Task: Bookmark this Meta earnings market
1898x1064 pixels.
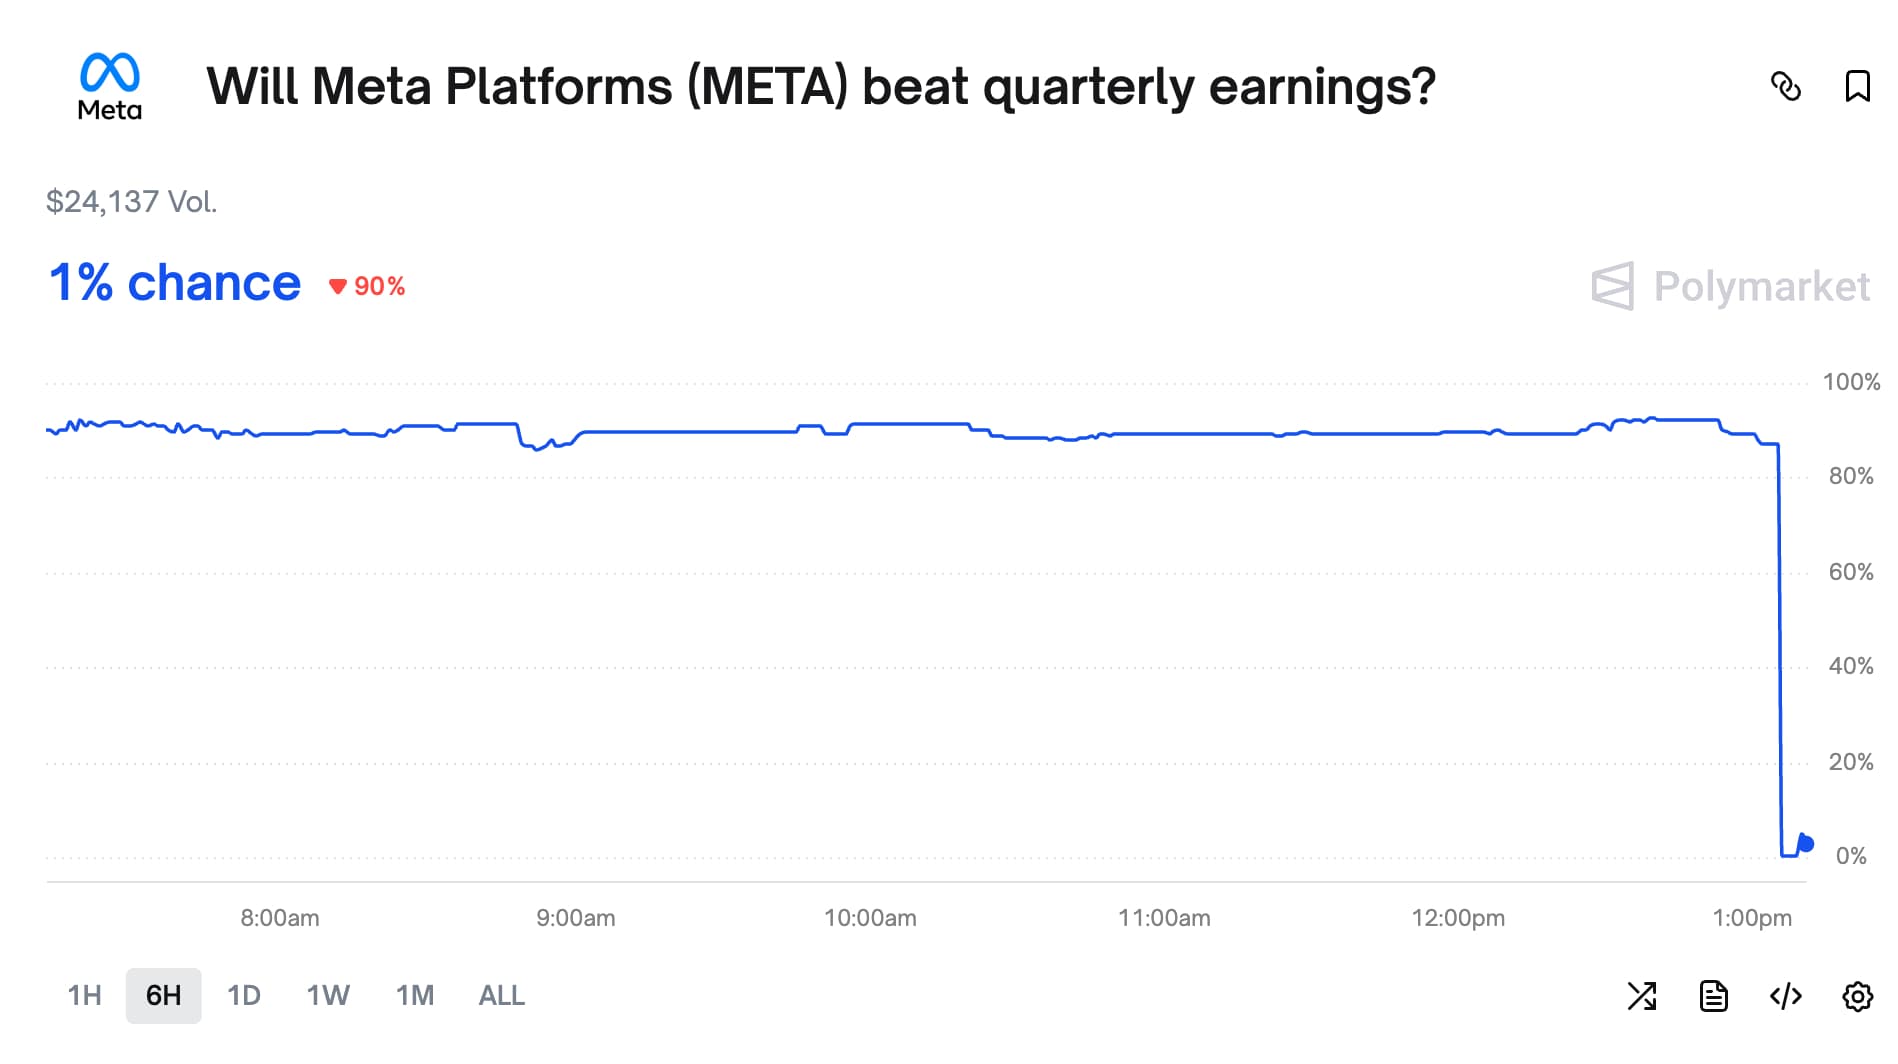Action: click(x=1857, y=87)
